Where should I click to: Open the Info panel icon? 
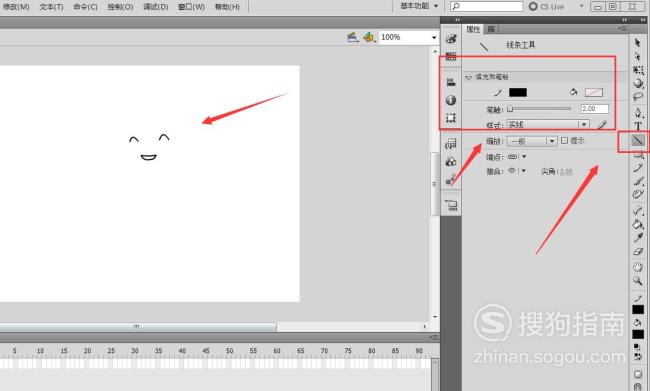[451, 100]
